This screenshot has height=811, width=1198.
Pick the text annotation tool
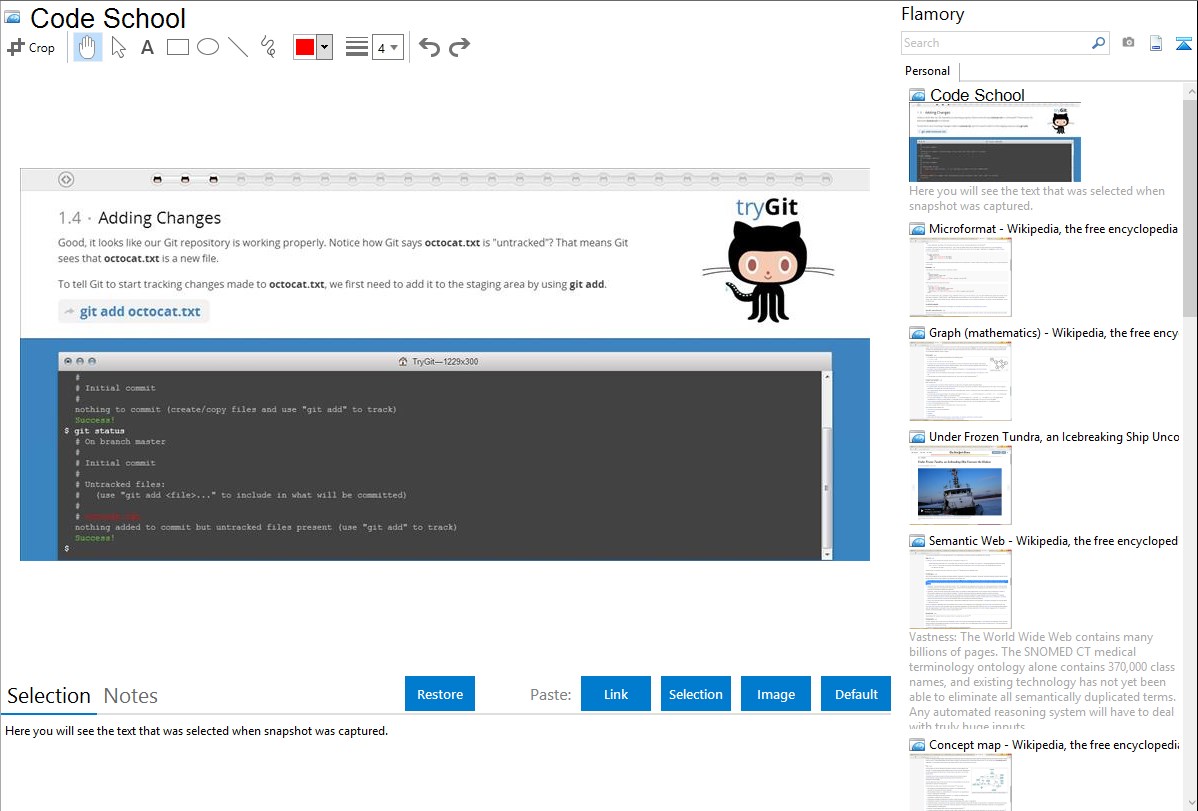[147, 47]
